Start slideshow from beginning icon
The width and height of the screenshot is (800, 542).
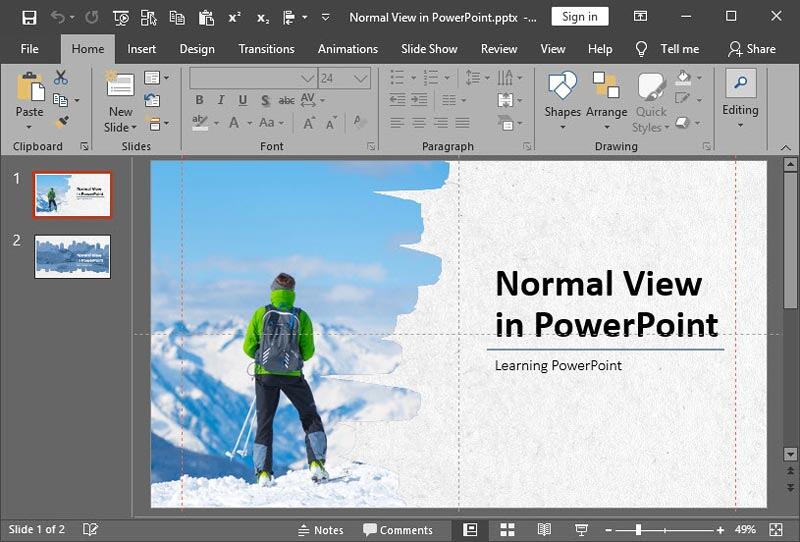pos(121,18)
